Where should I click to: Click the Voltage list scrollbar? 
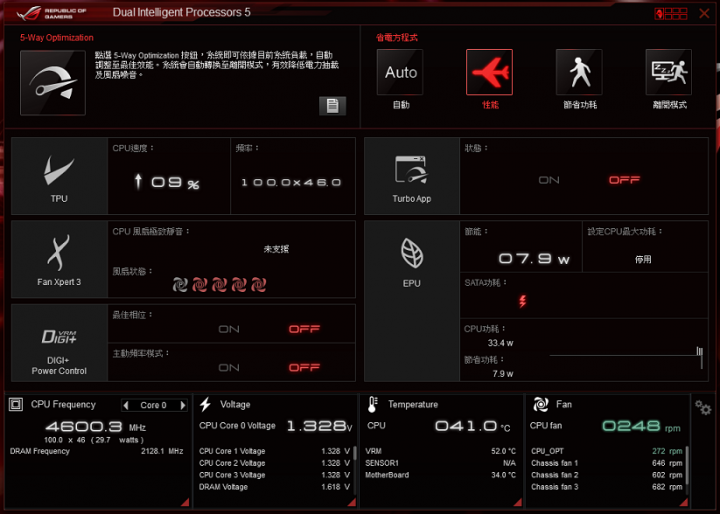pos(354,453)
